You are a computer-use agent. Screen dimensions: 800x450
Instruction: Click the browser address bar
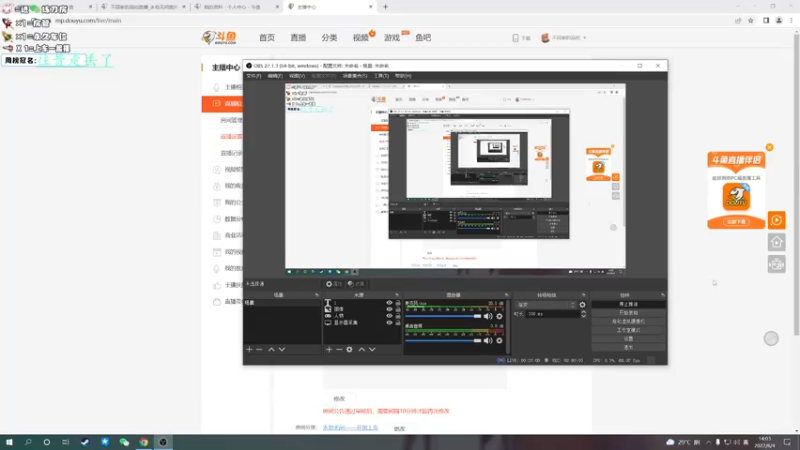pyautogui.click(x=388, y=21)
